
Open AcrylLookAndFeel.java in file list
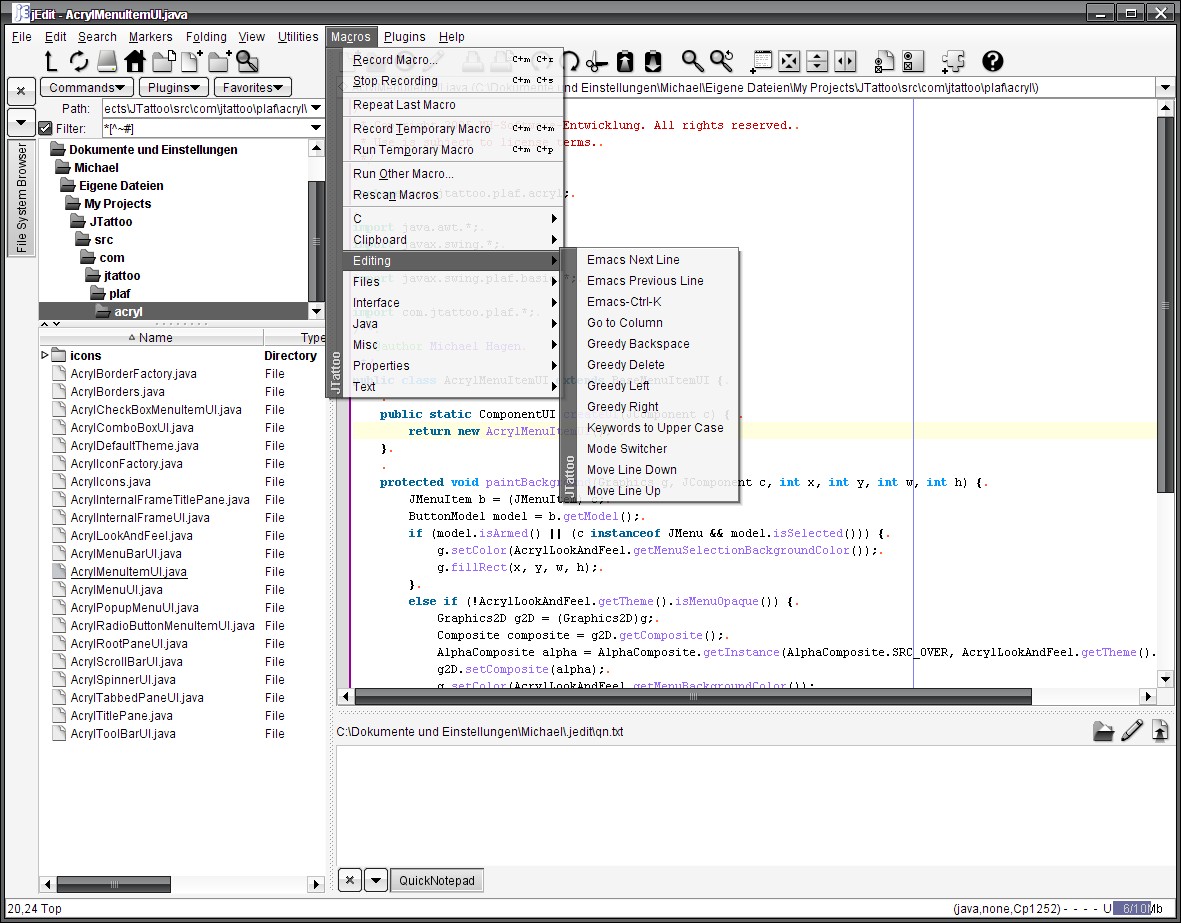point(131,536)
